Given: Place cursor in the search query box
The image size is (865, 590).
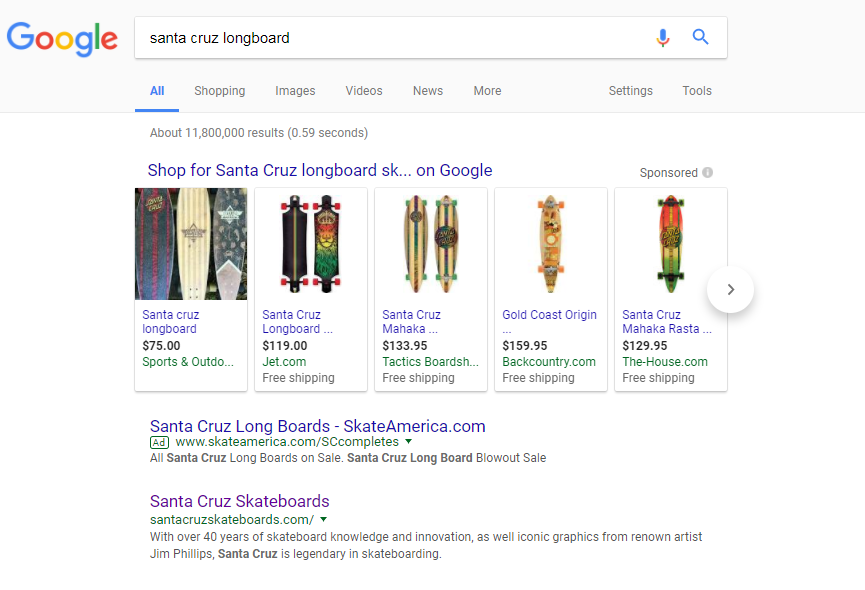Looking at the screenshot, I should 400,37.
